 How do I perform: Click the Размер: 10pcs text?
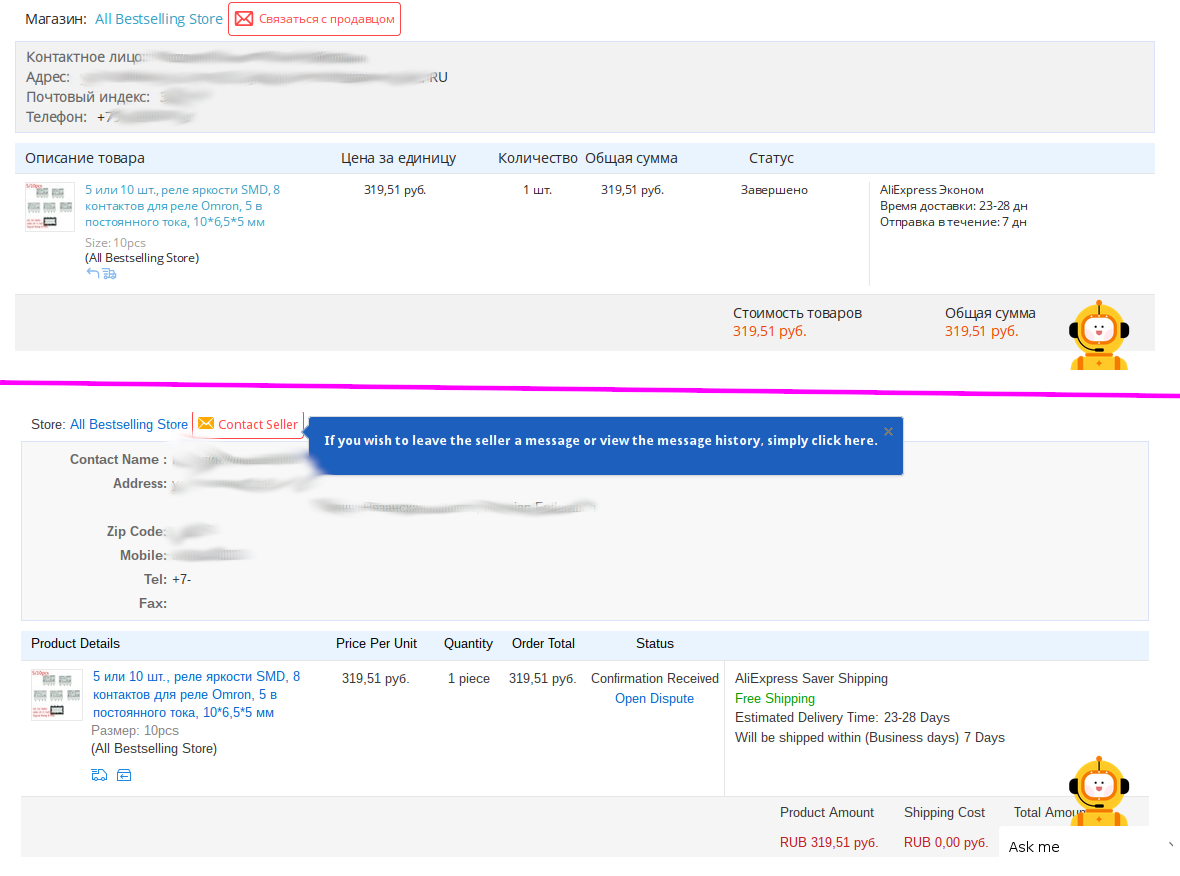point(135,730)
